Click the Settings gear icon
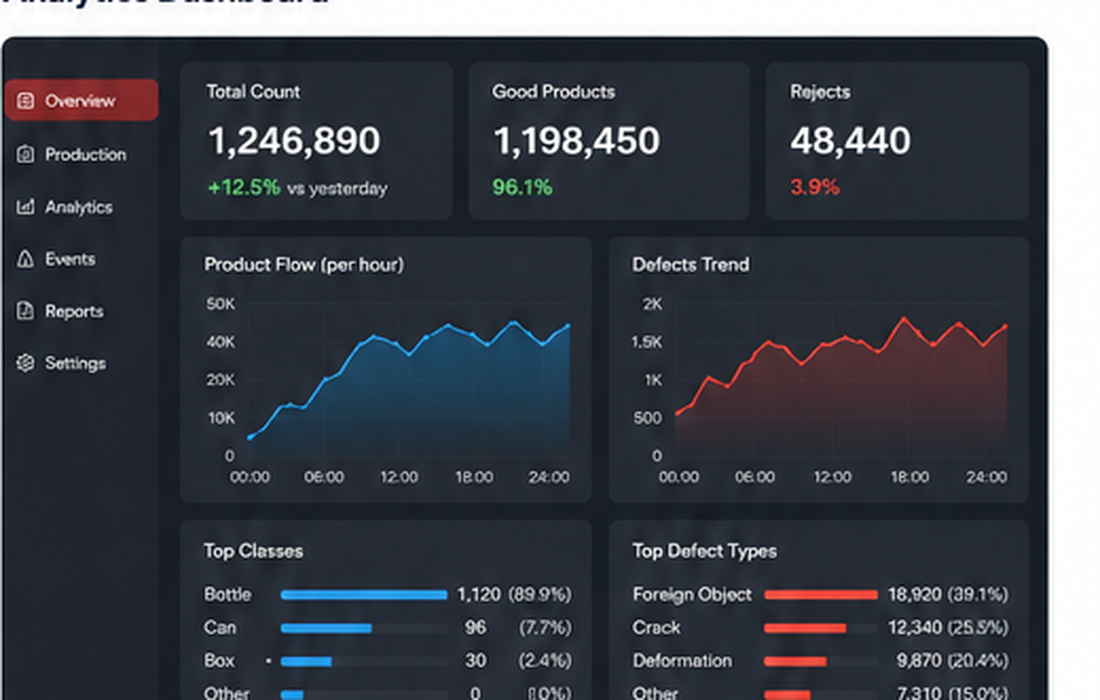The image size is (1100, 700). 25,363
